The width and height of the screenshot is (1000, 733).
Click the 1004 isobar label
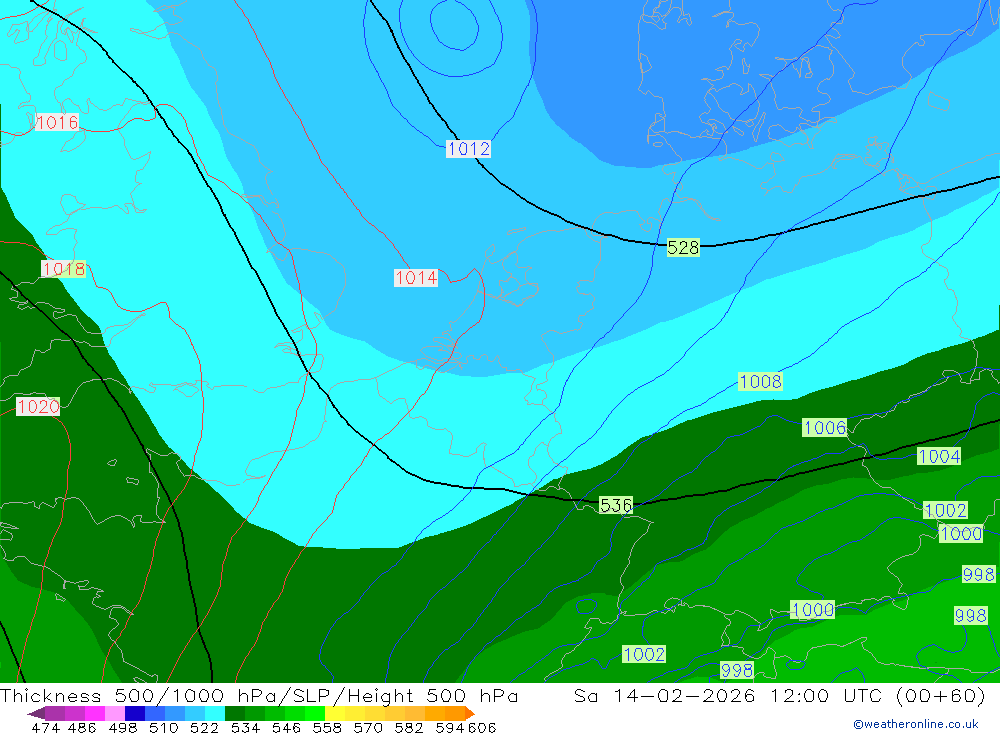click(x=939, y=456)
